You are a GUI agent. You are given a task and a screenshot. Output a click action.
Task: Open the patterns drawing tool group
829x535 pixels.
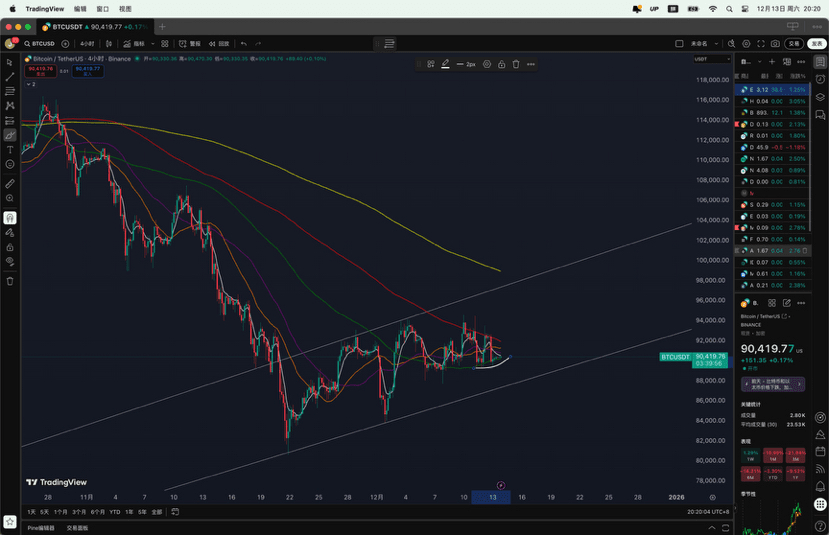click(10, 106)
